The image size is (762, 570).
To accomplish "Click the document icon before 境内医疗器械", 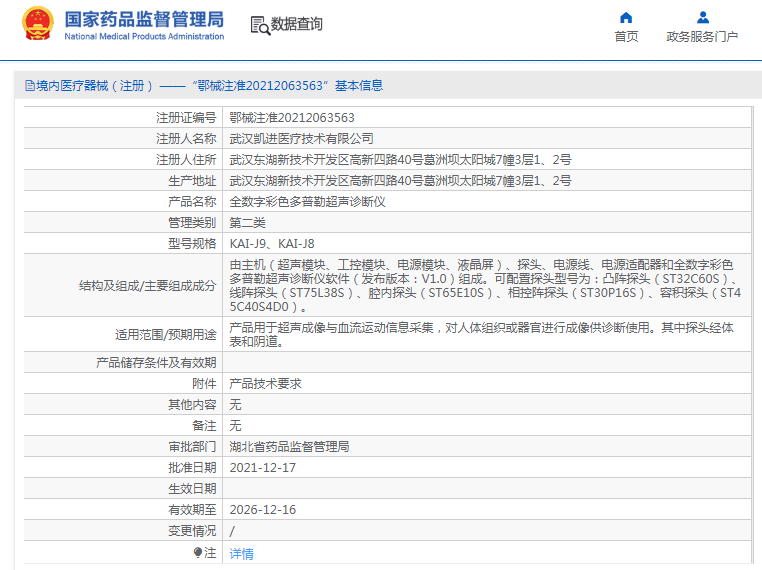I will pyautogui.click(x=28, y=86).
